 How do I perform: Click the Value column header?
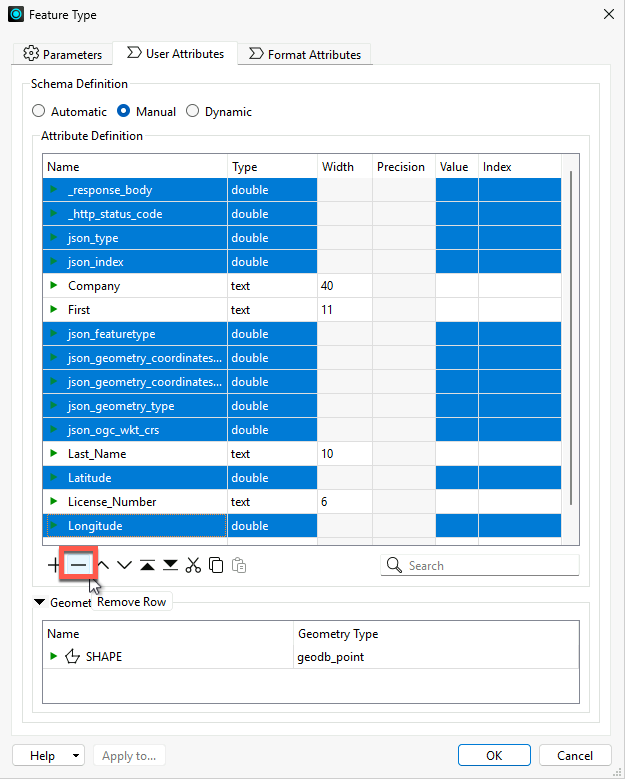click(457, 166)
